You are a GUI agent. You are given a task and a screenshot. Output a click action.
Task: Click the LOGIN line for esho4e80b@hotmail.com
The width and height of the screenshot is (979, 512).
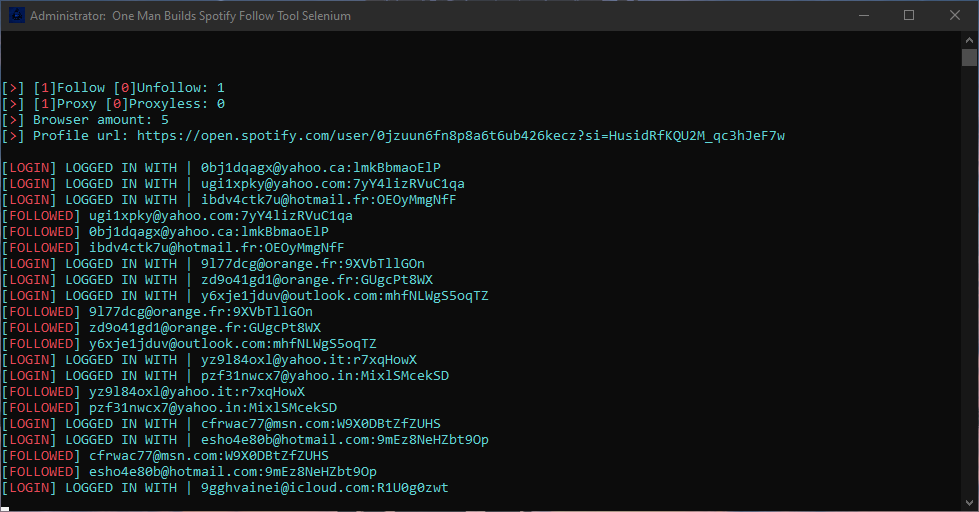tap(245, 440)
